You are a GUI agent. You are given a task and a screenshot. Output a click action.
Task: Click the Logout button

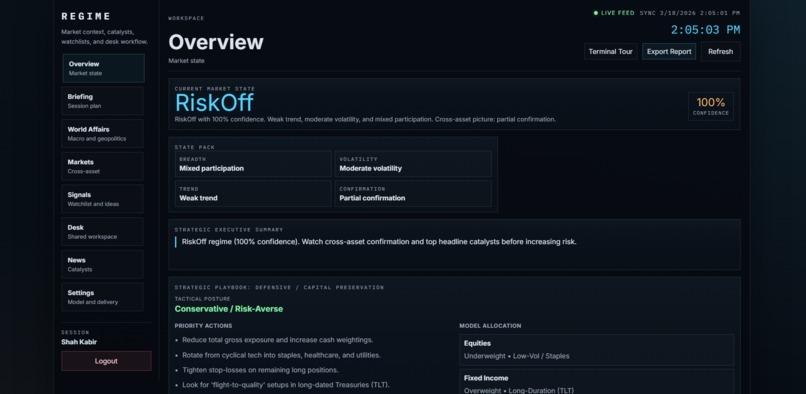(x=106, y=361)
